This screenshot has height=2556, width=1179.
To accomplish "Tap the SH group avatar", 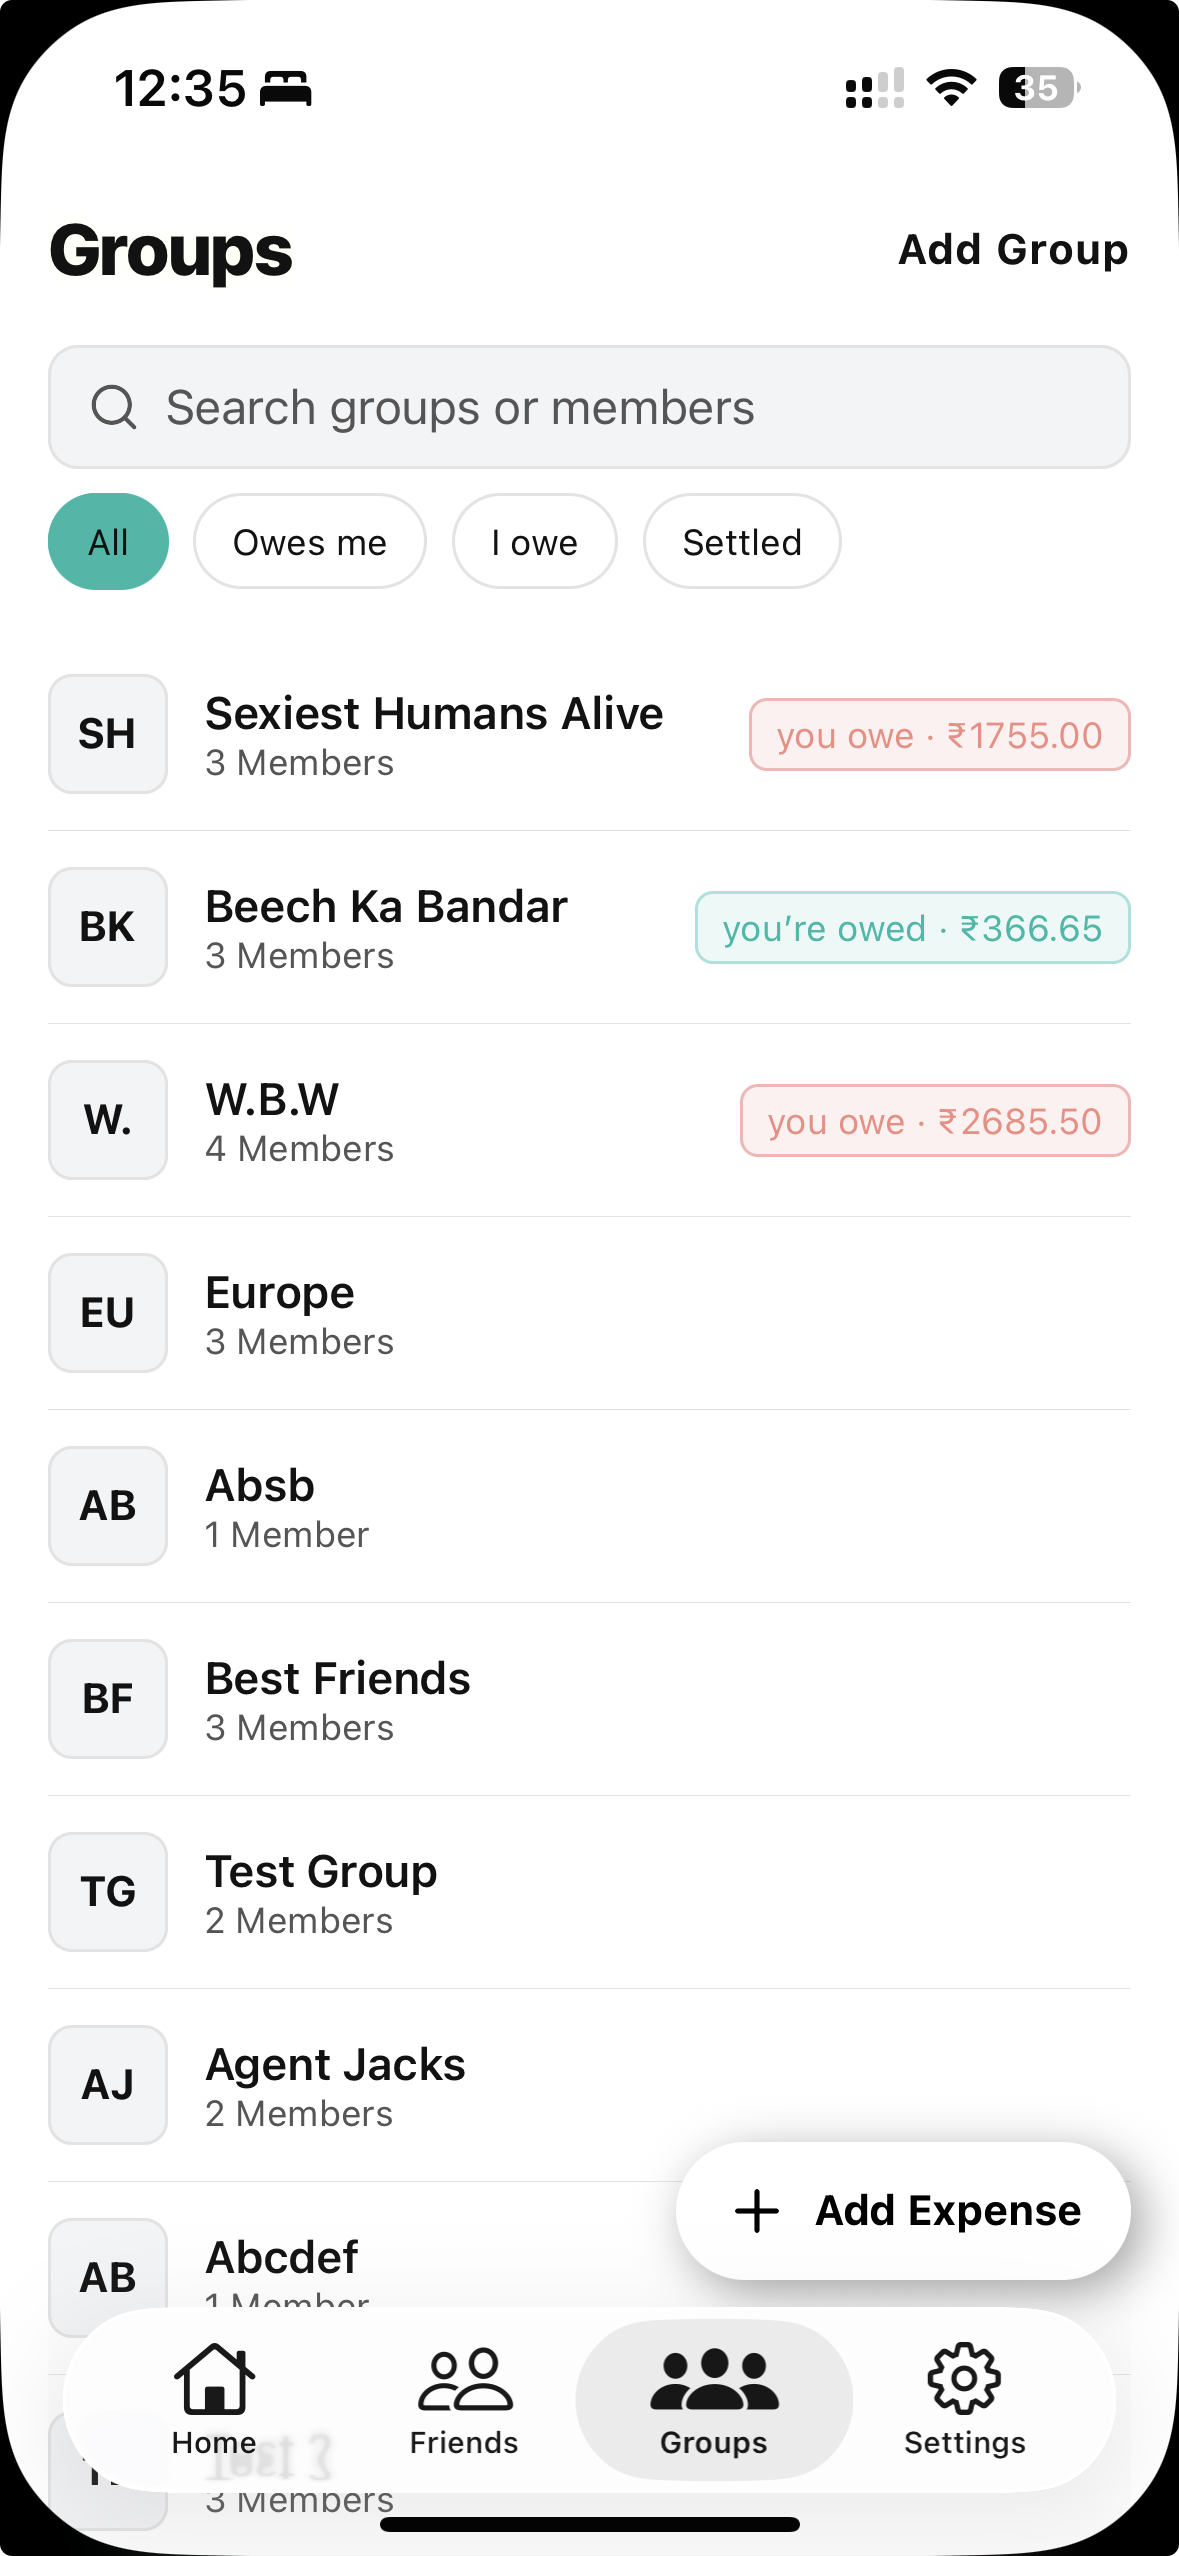I will 108,734.
